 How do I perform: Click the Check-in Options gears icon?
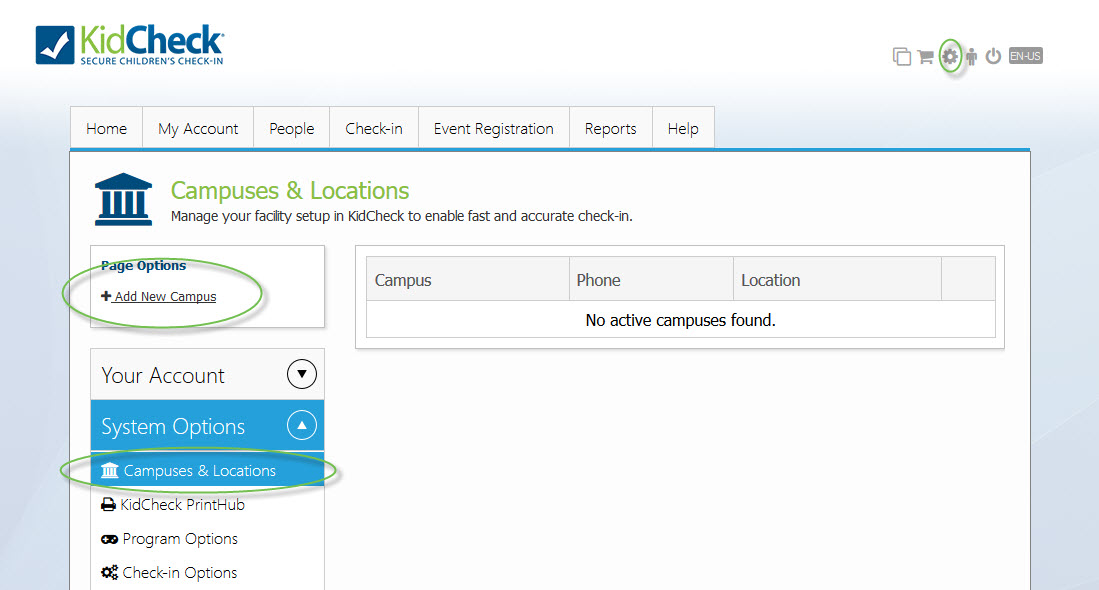109,572
